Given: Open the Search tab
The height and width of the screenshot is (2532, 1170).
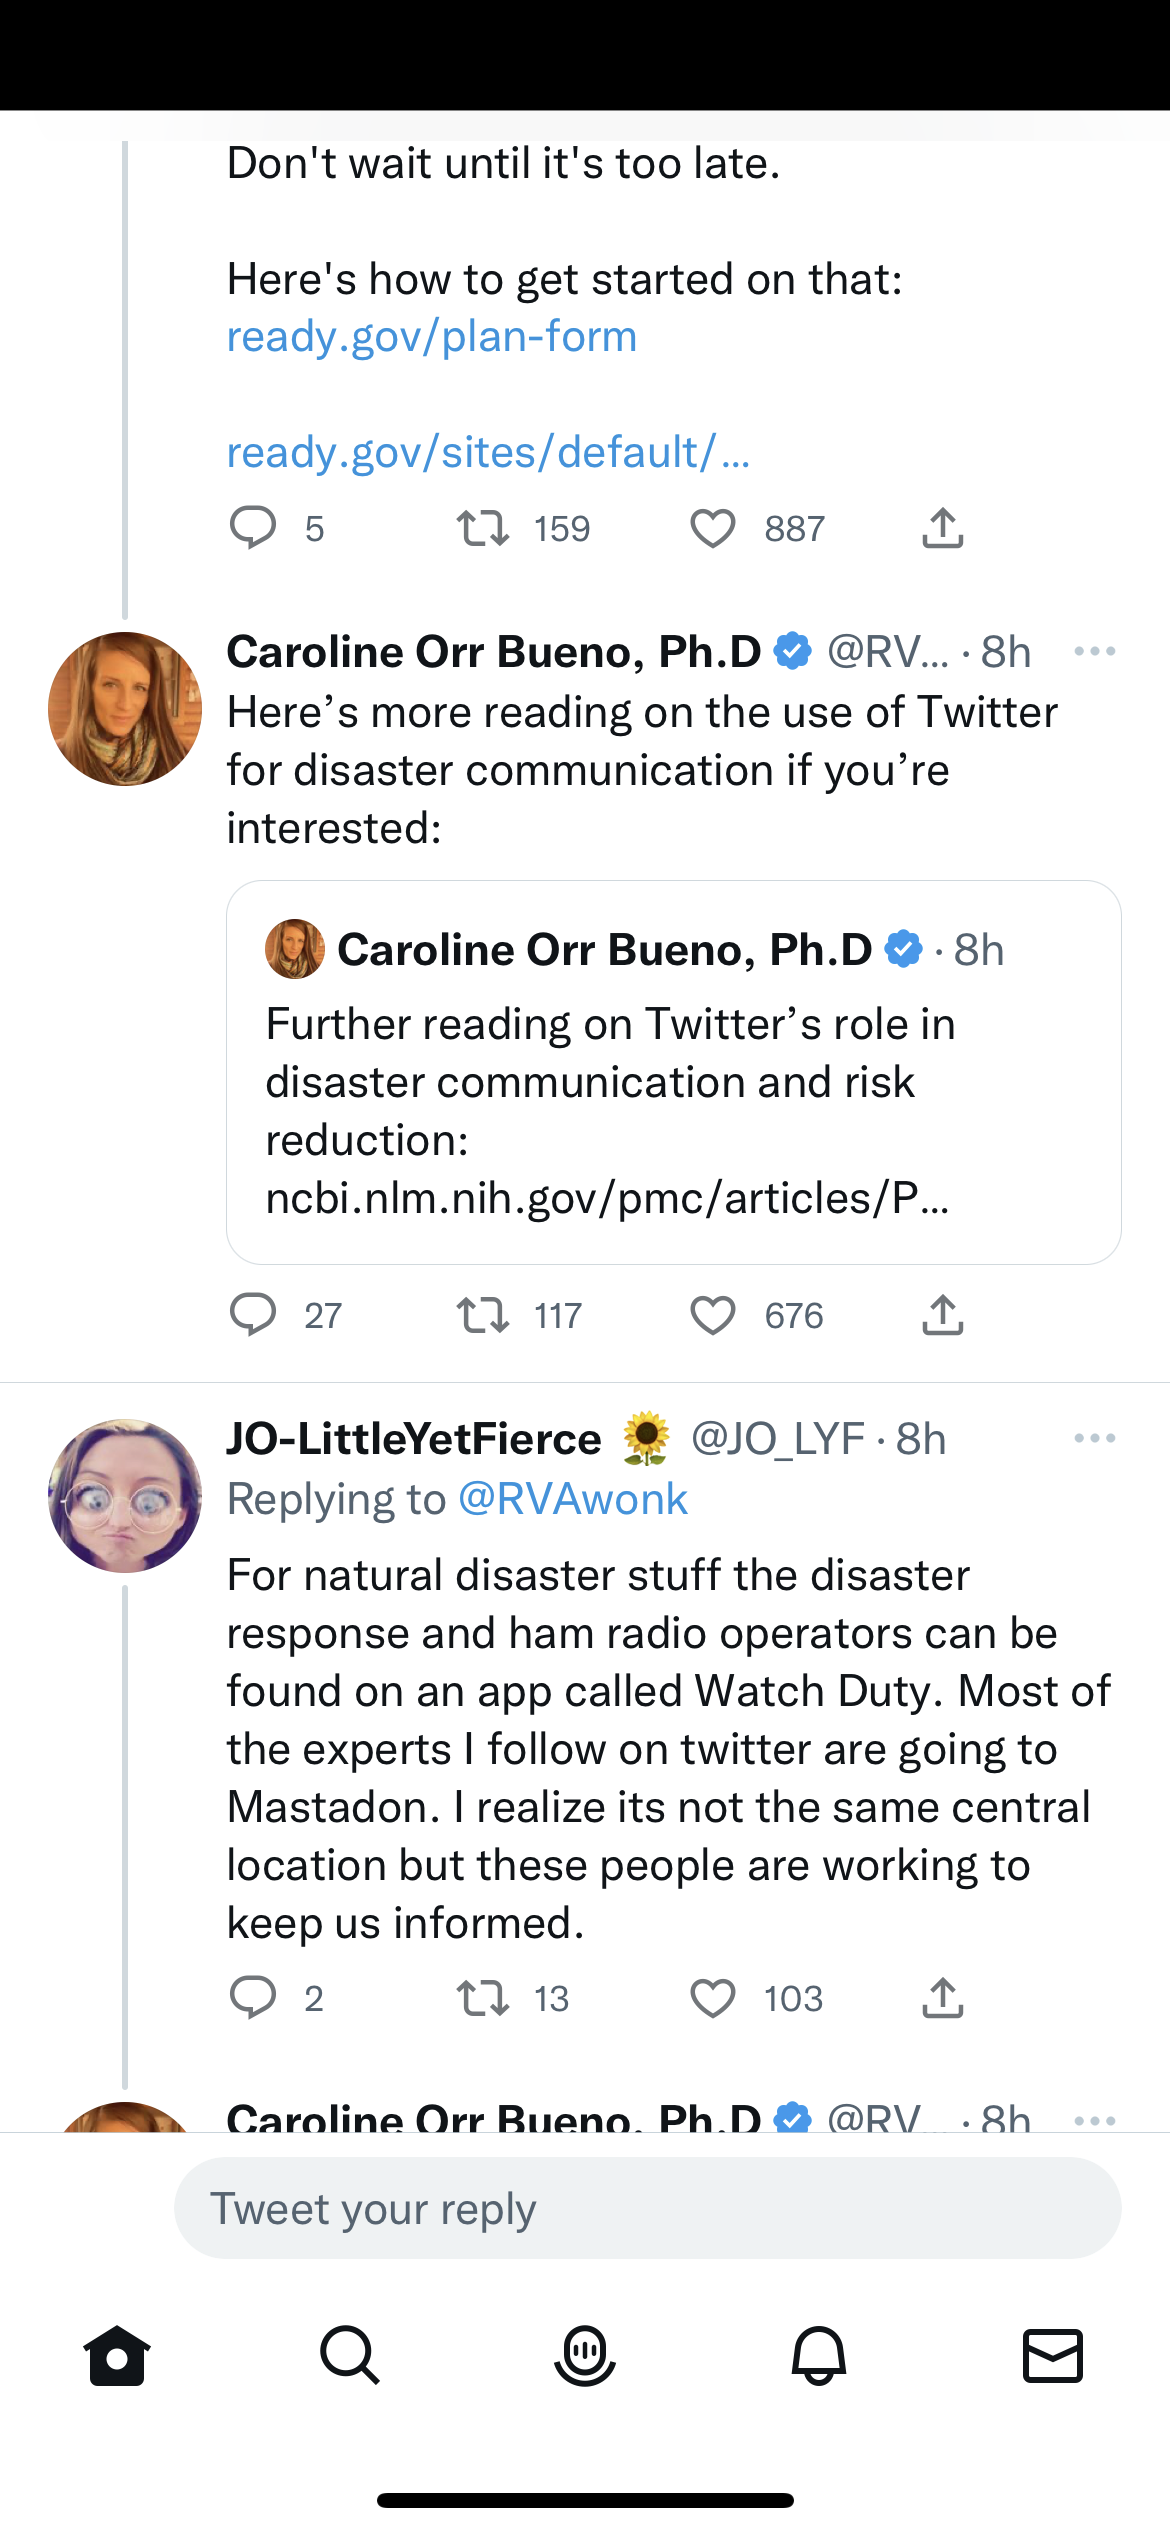Looking at the screenshot, I should pos(350,2356).
